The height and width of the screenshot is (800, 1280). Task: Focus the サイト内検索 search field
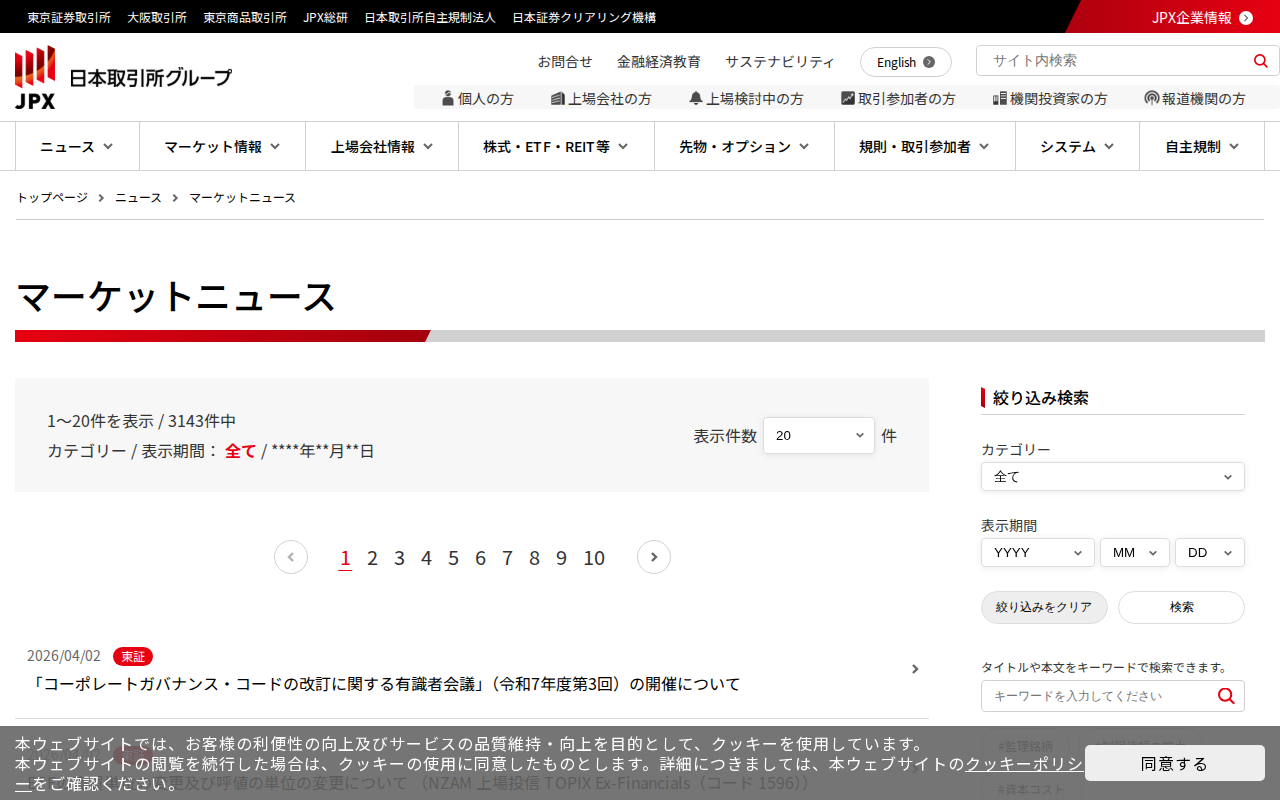click(1112, 61)
